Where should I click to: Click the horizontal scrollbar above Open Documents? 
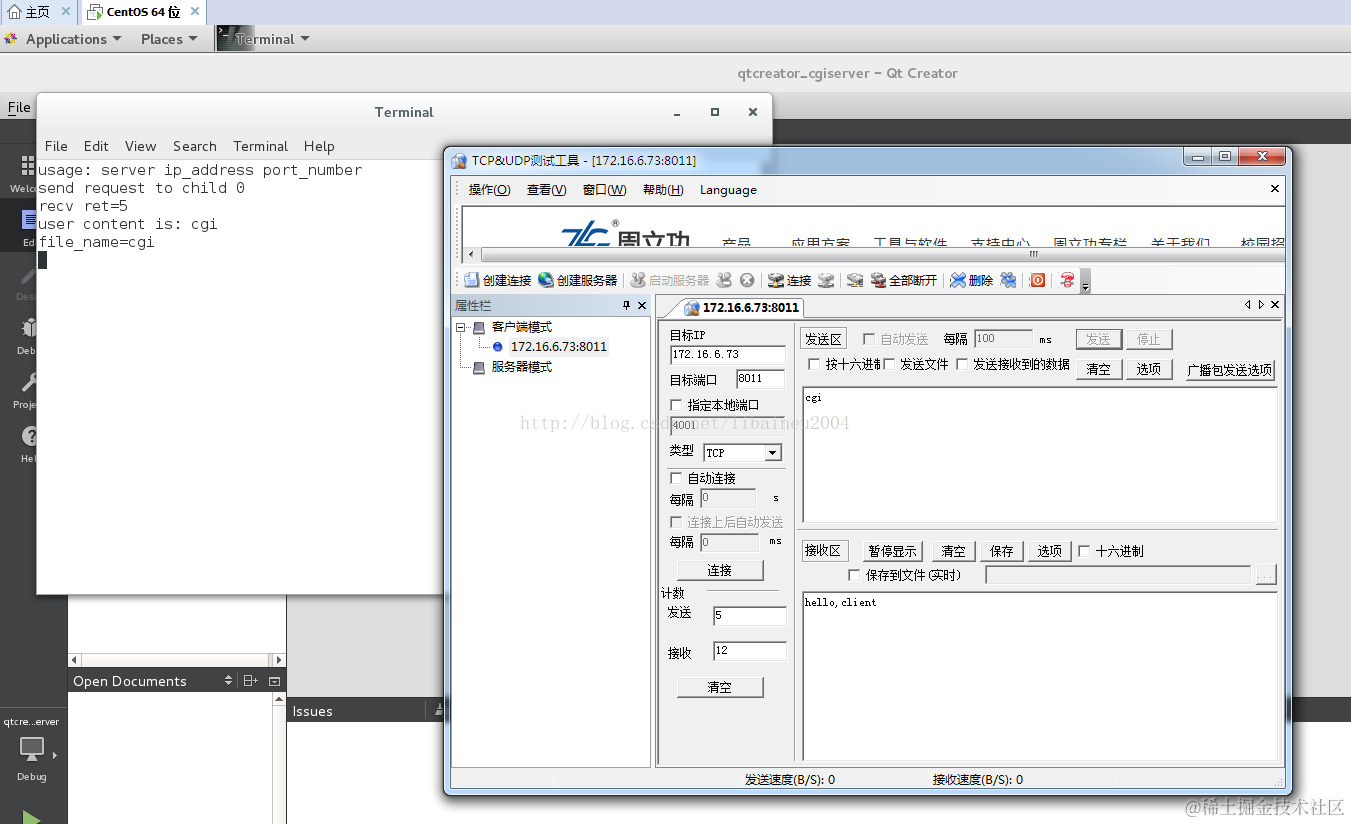click(x=177, y=660)
